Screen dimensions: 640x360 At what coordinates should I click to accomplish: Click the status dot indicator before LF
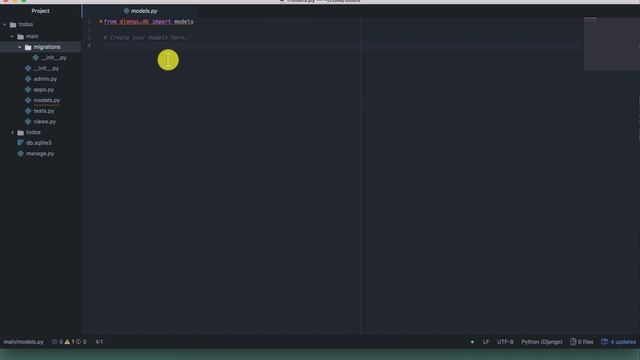(472, 342)
